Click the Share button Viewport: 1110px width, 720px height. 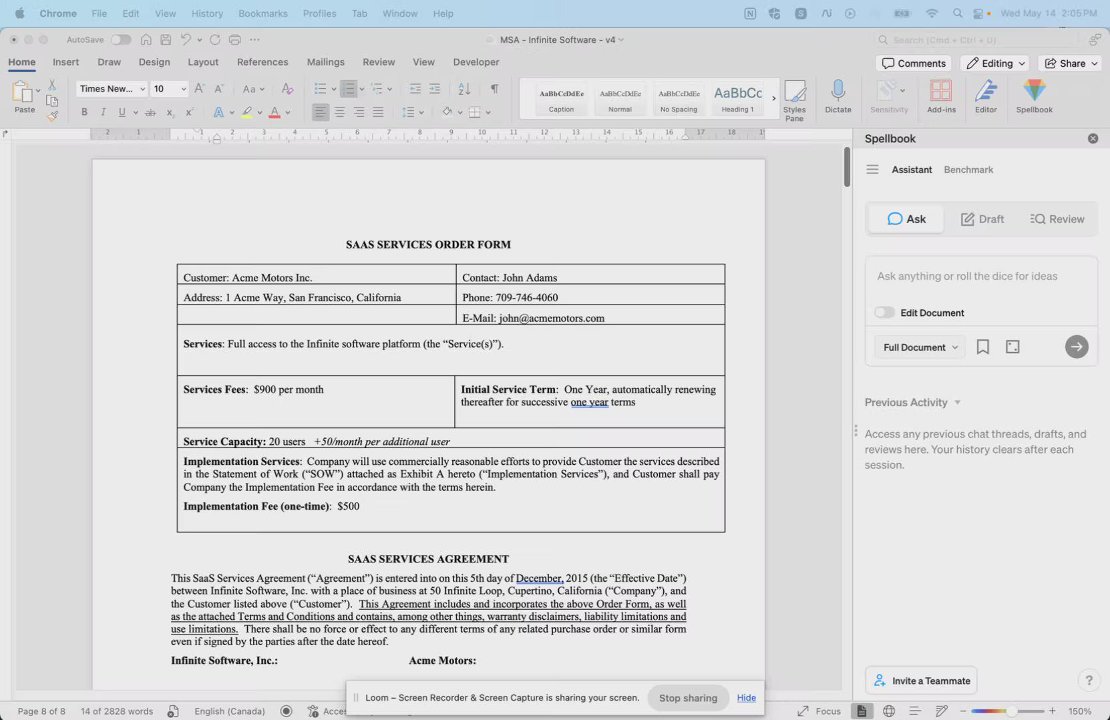click(x=1070, y=63)
